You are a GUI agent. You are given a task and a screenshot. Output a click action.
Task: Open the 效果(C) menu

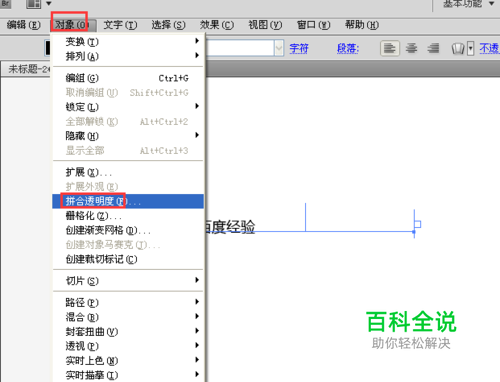(217, 25)
